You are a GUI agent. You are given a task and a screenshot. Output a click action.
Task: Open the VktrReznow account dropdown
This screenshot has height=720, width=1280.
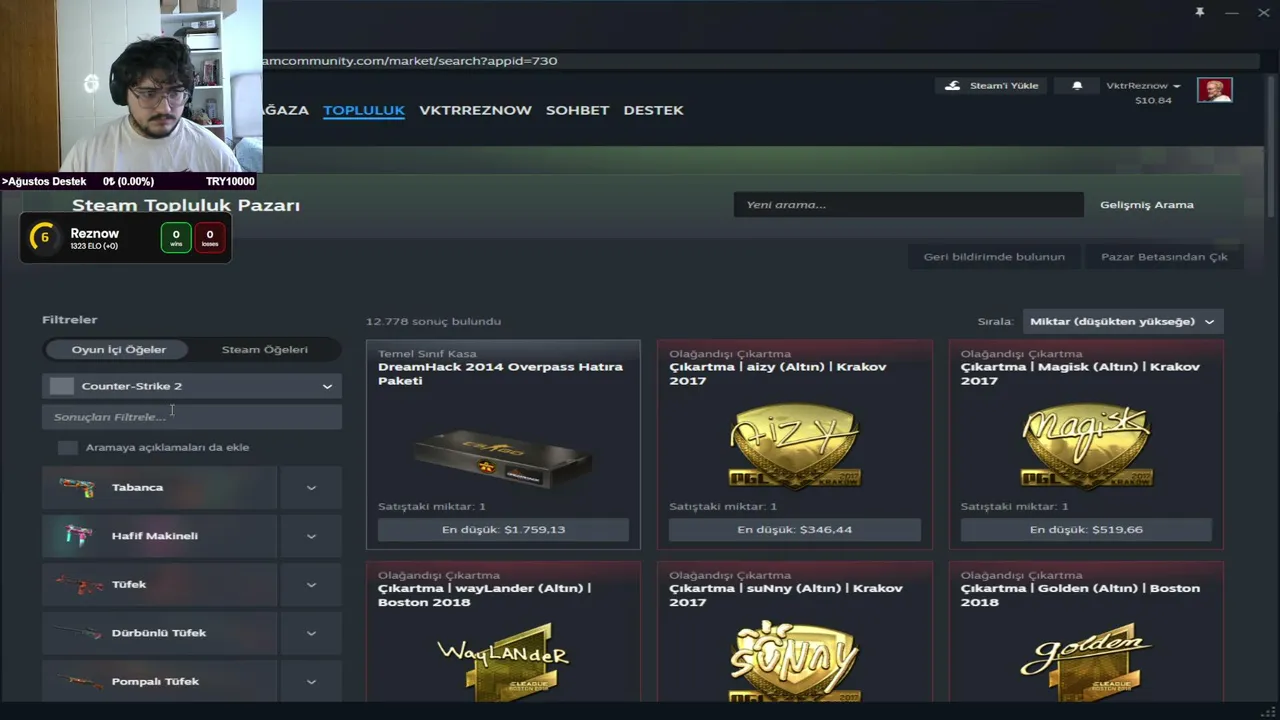(1143, 86)
